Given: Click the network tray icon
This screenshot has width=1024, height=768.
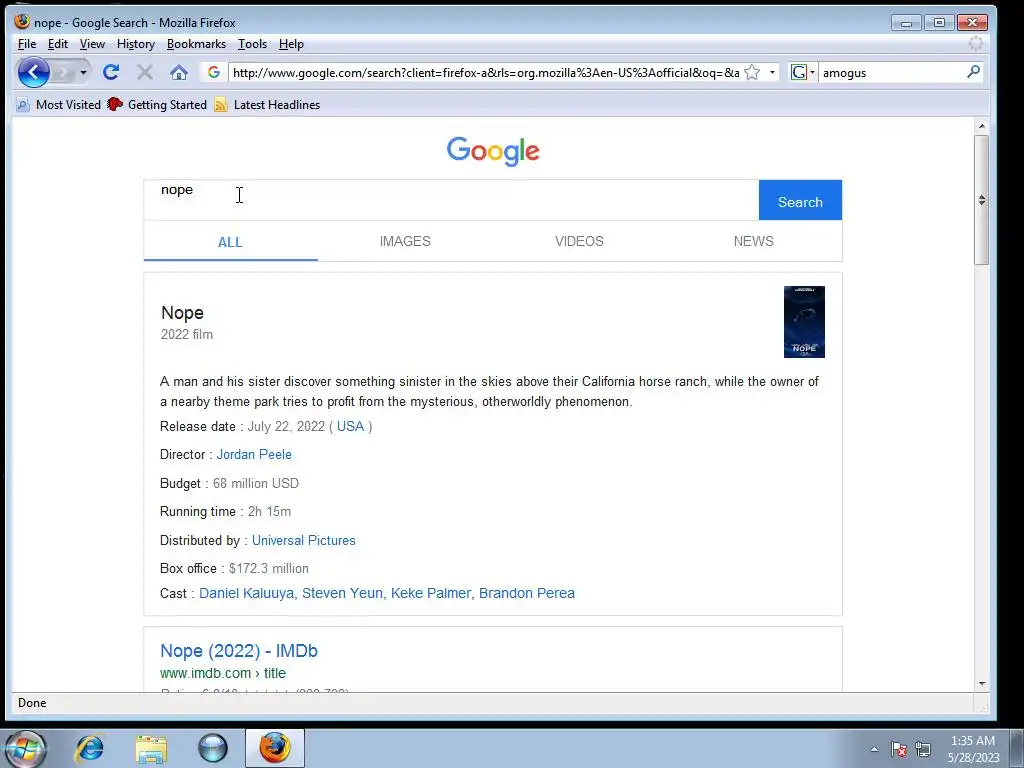Looking at the screenshot, I should [923, 749].
